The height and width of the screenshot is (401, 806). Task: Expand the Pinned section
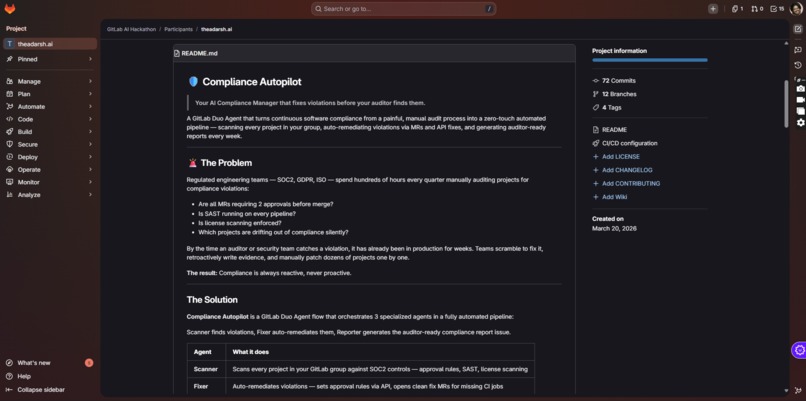[50, 59]
